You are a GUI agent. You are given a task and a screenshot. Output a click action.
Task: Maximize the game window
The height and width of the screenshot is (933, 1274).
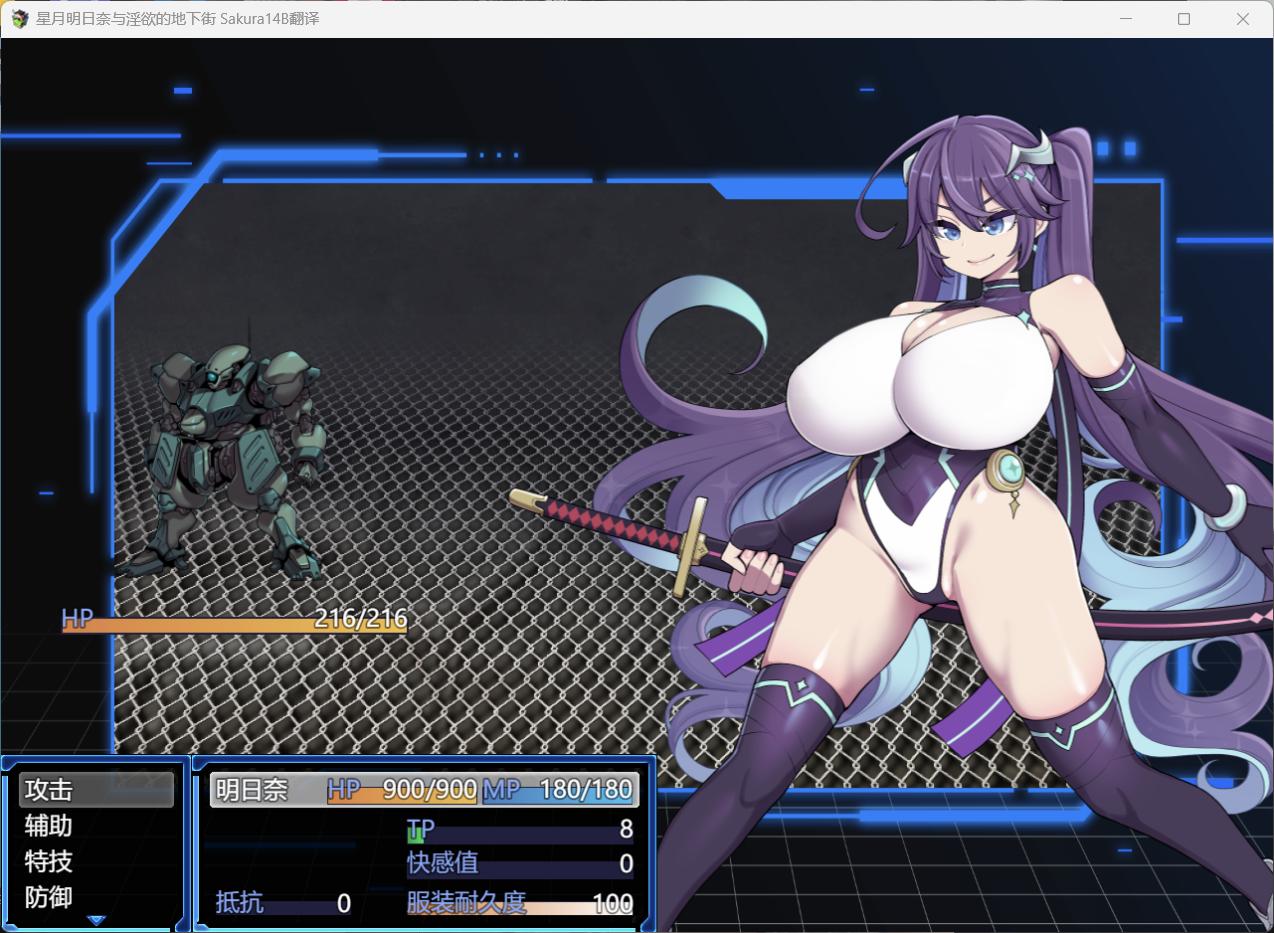1184,19
